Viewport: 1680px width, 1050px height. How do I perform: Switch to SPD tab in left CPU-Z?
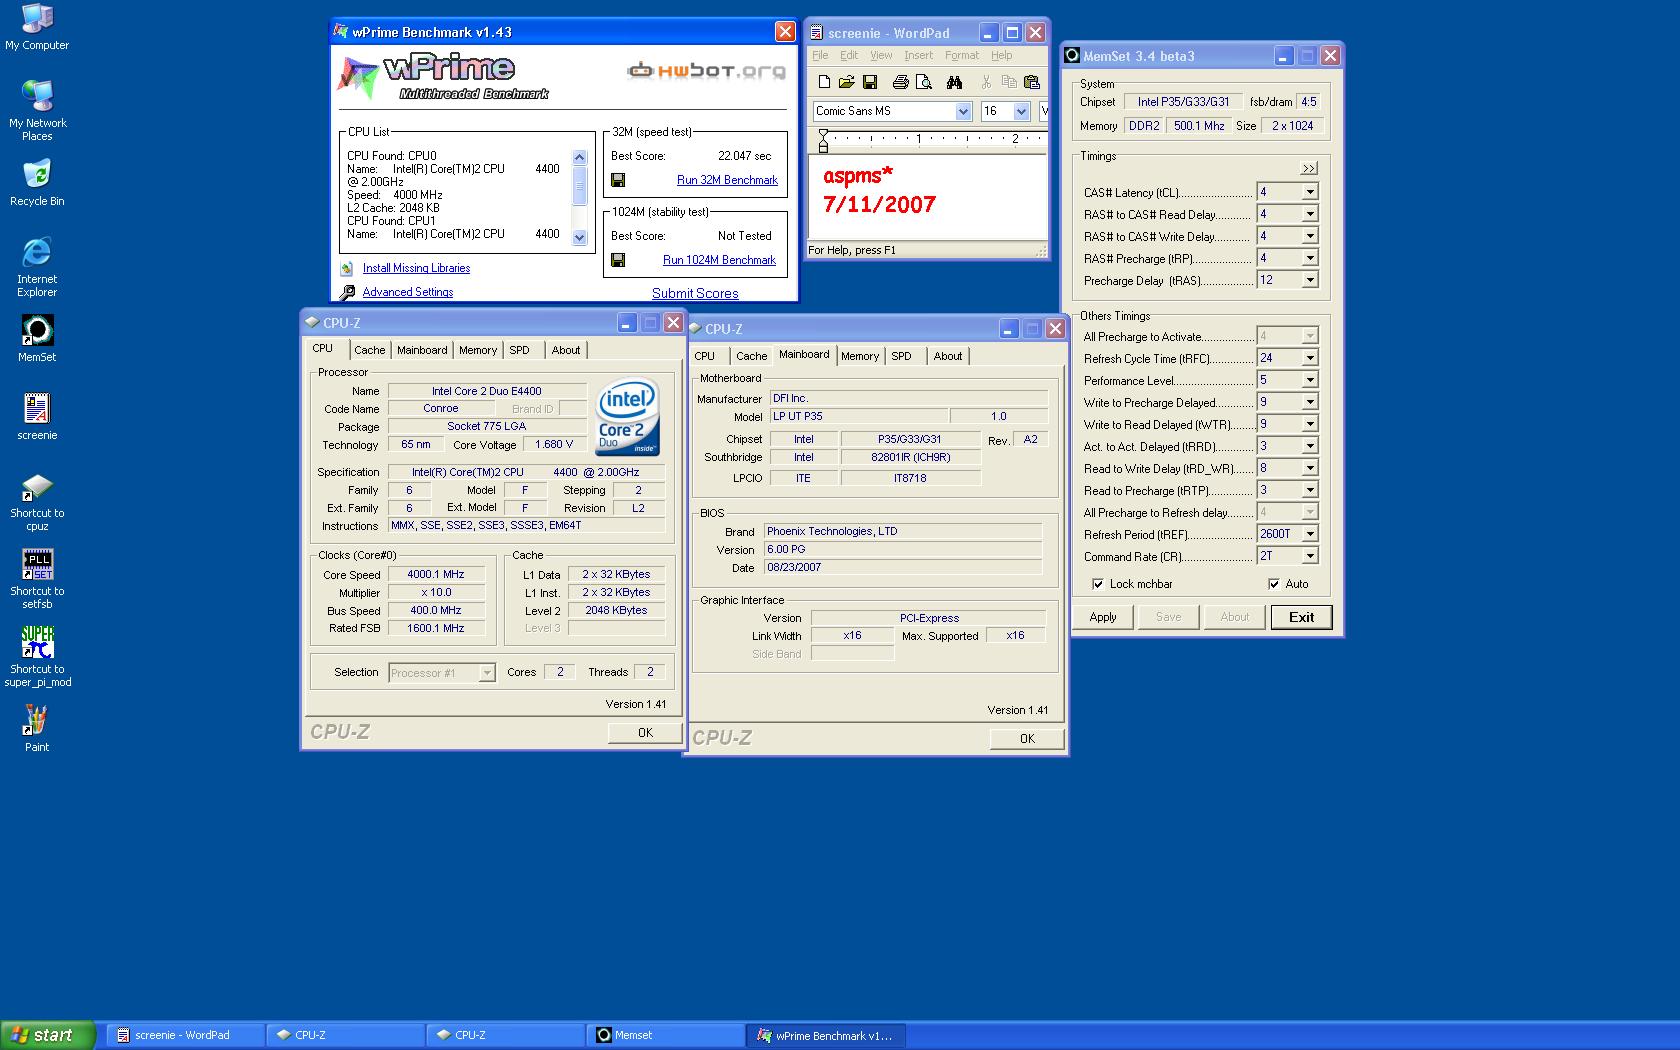pyautogui.click(x=519, y=350)
